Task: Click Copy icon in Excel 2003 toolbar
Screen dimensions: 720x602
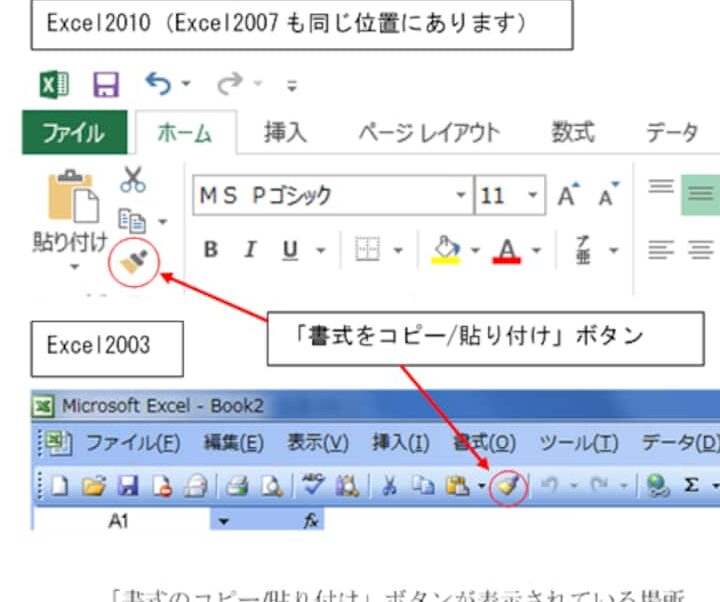Action: pos(423,486)
